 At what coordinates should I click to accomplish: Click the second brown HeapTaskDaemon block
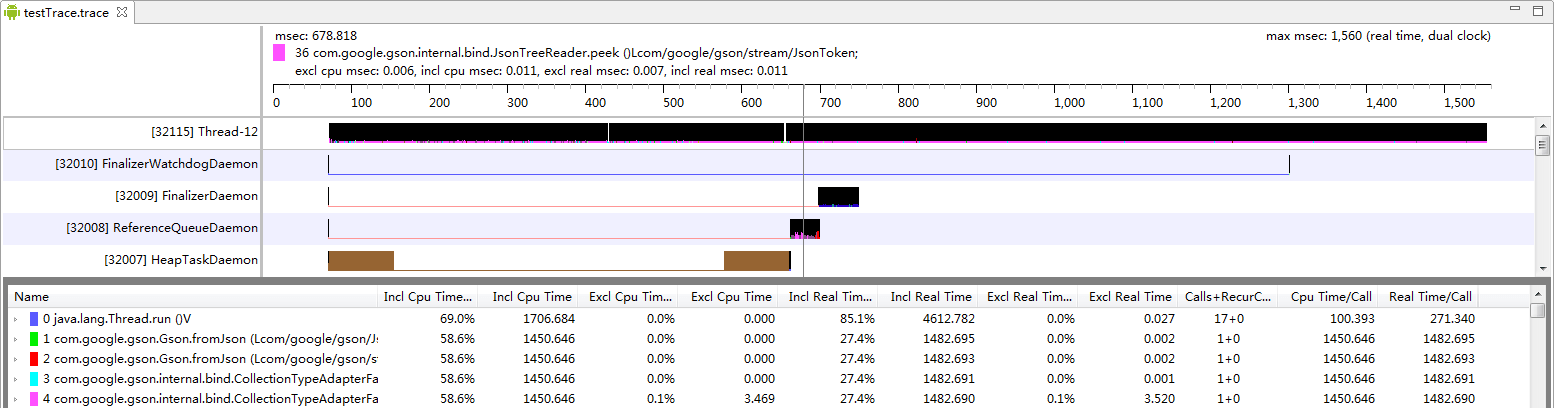pyautogui.click(x=757, y=260)
